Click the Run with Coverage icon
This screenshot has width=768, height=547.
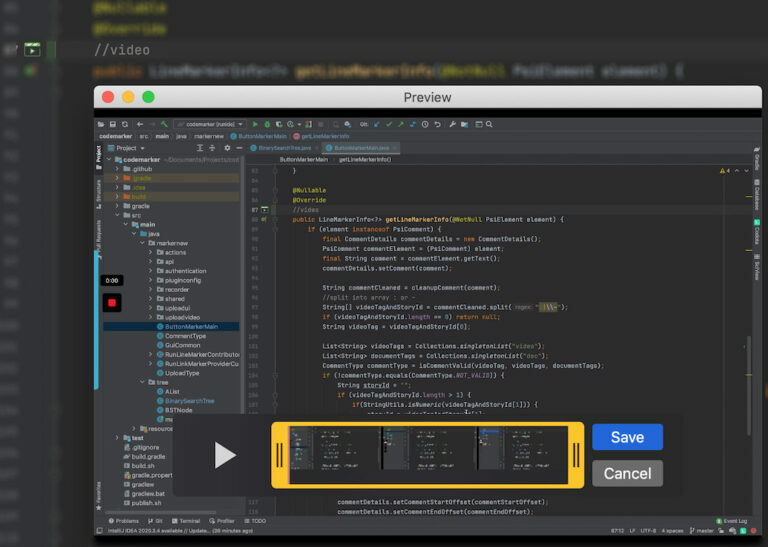279,124
